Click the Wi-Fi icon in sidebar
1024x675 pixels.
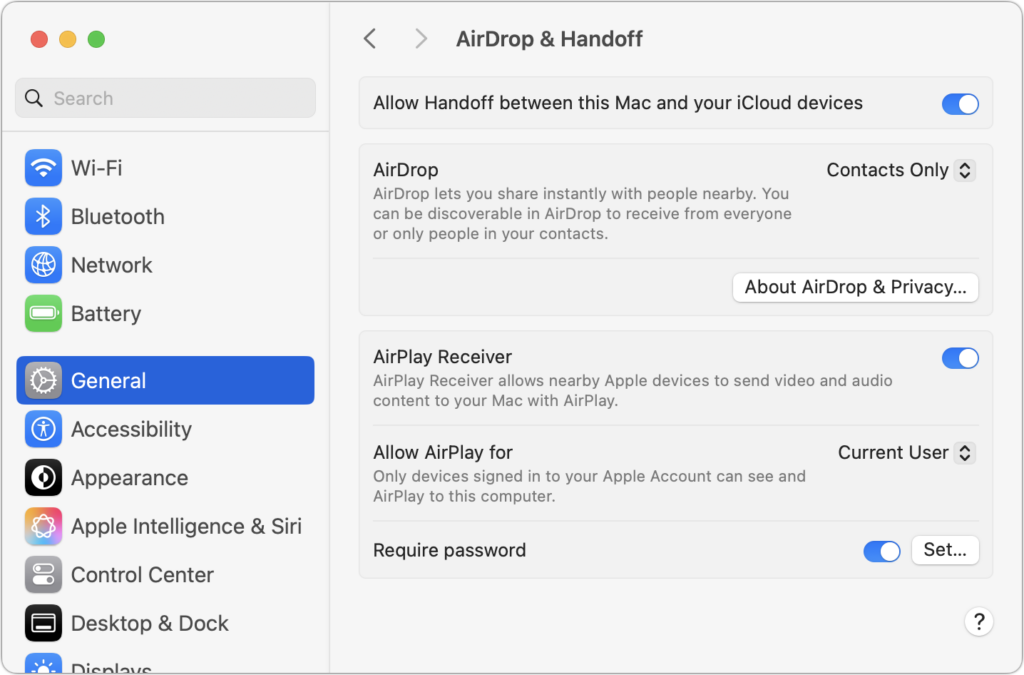[x=43, y=168]
